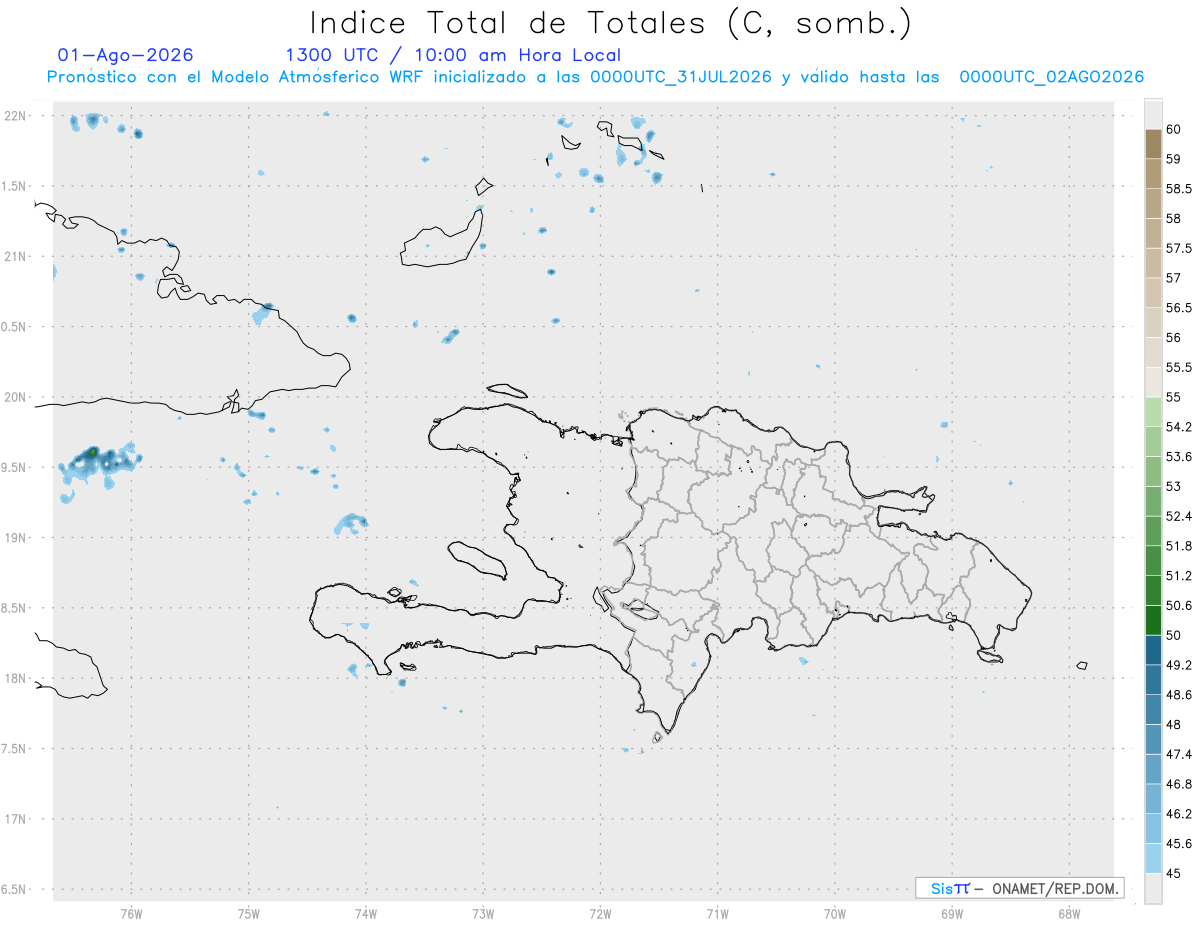Click the legend value '51.8'
1200x927 pixels.
tap(1179, 546)
